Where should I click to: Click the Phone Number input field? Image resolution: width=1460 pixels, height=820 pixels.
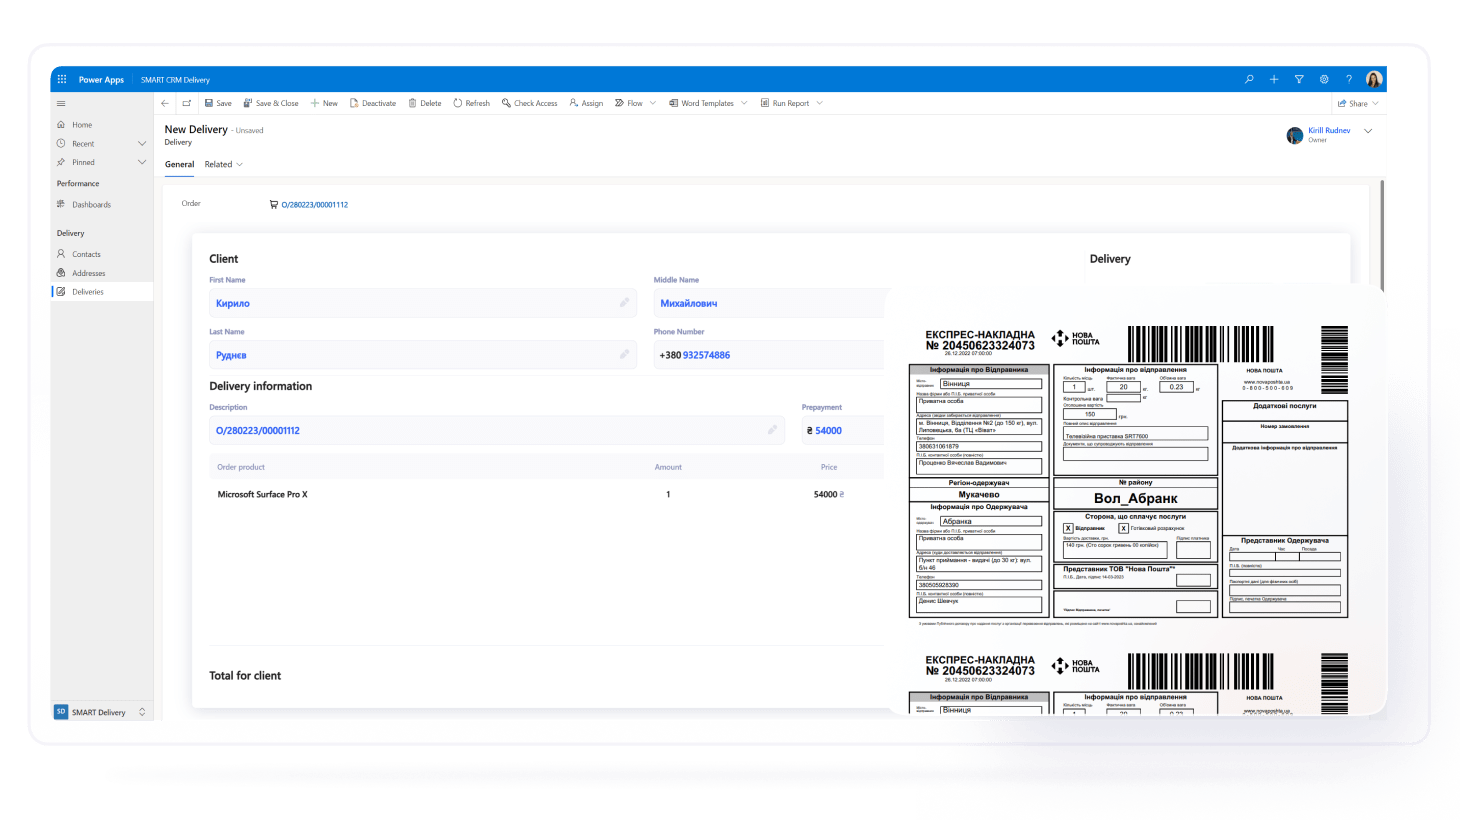768,355
